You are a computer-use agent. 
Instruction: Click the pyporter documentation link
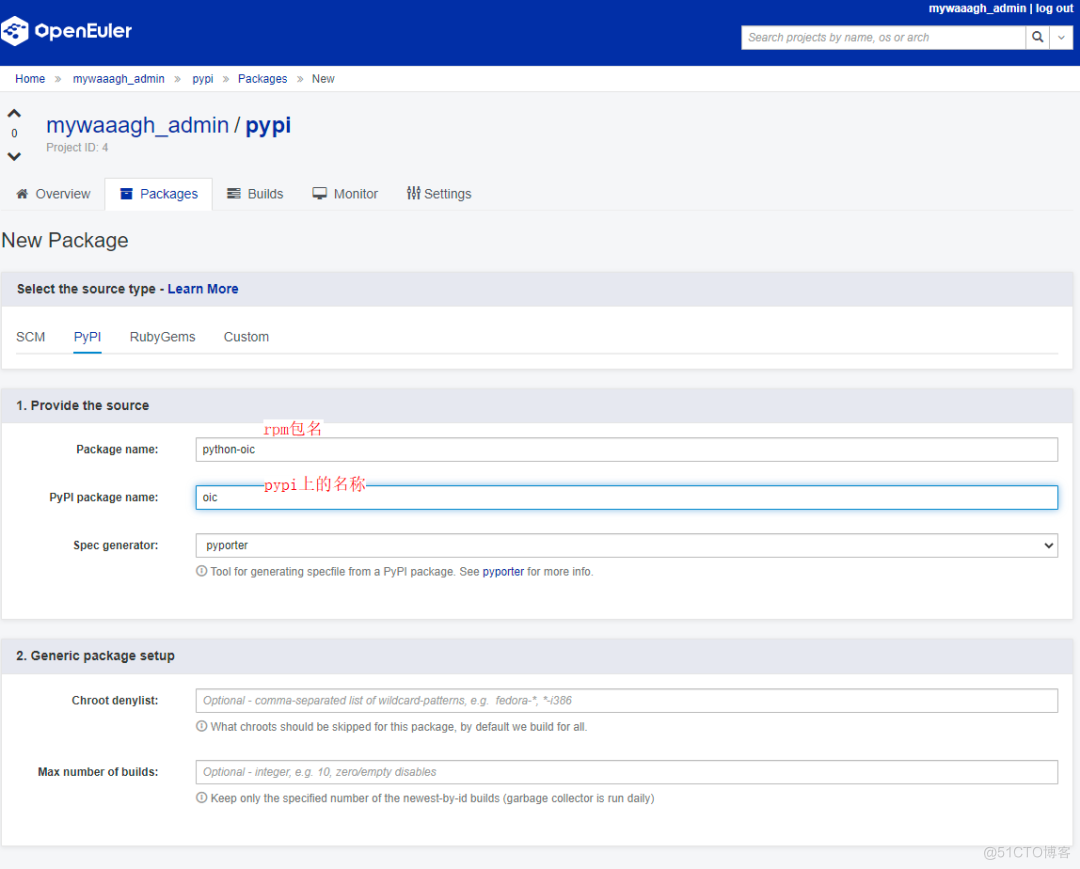pos(503,571)
